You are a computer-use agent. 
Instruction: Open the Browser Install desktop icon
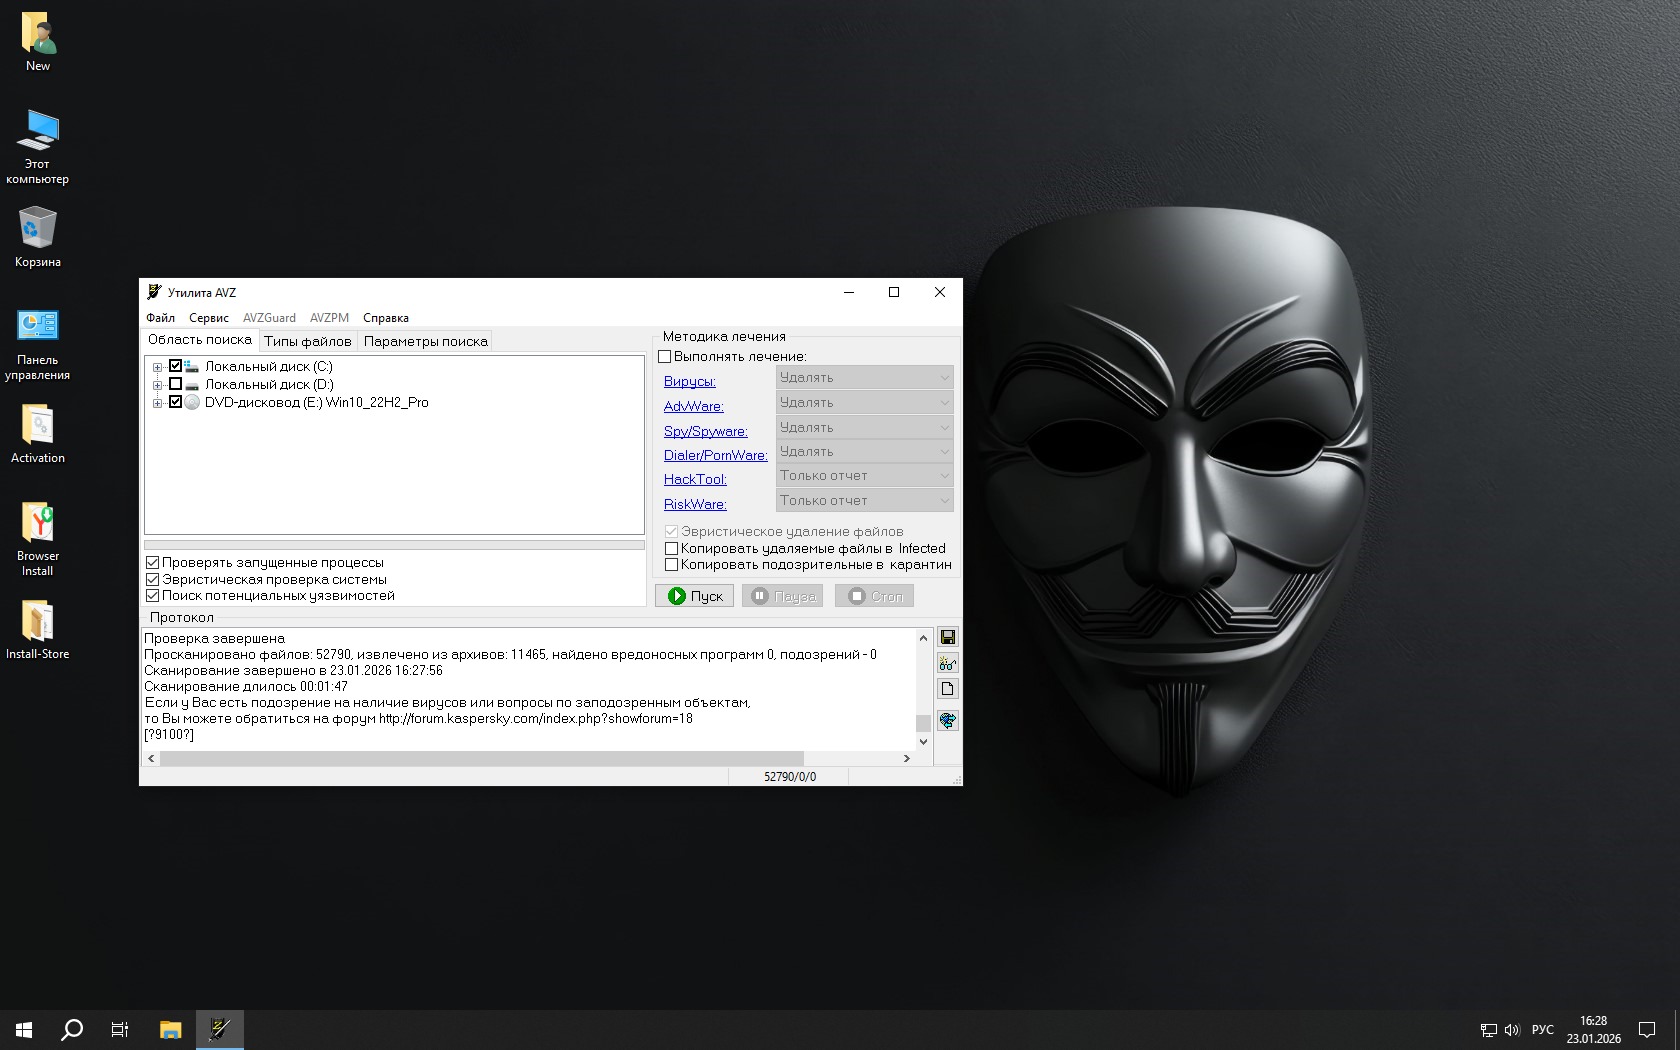click(x=38, y=538)
